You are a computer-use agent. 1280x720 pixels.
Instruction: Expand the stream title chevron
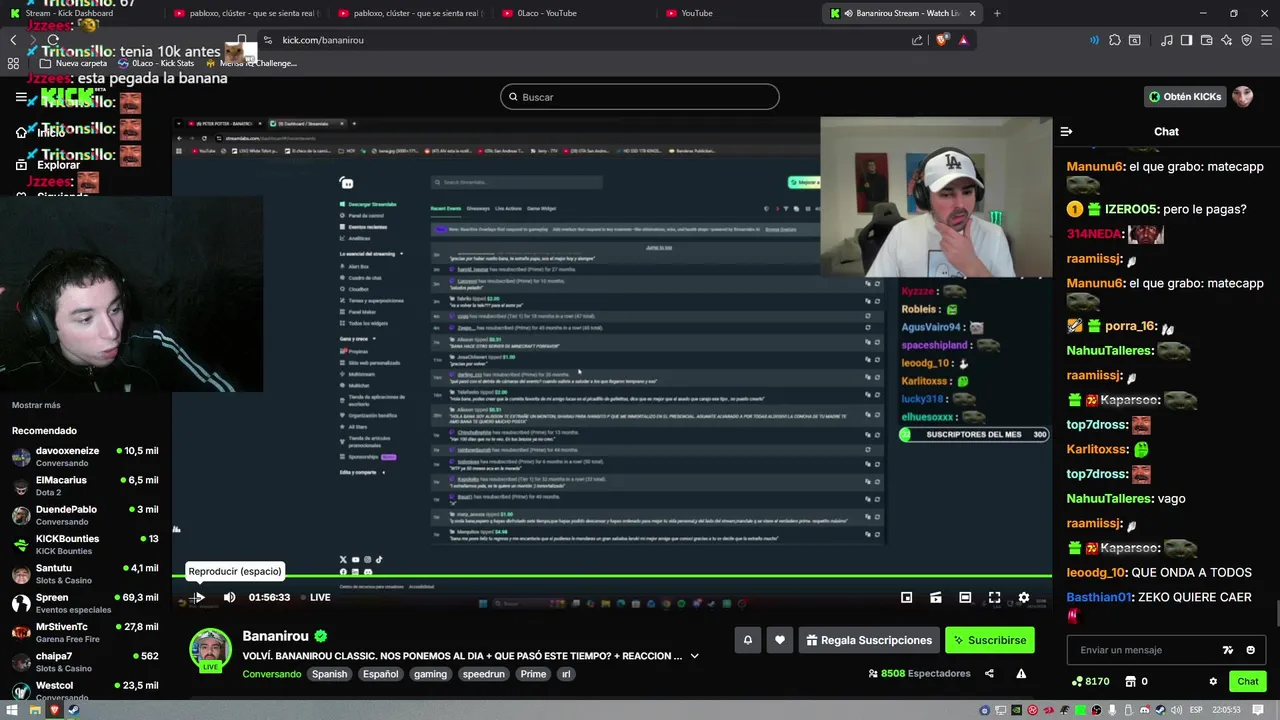[x=694, y=656]
